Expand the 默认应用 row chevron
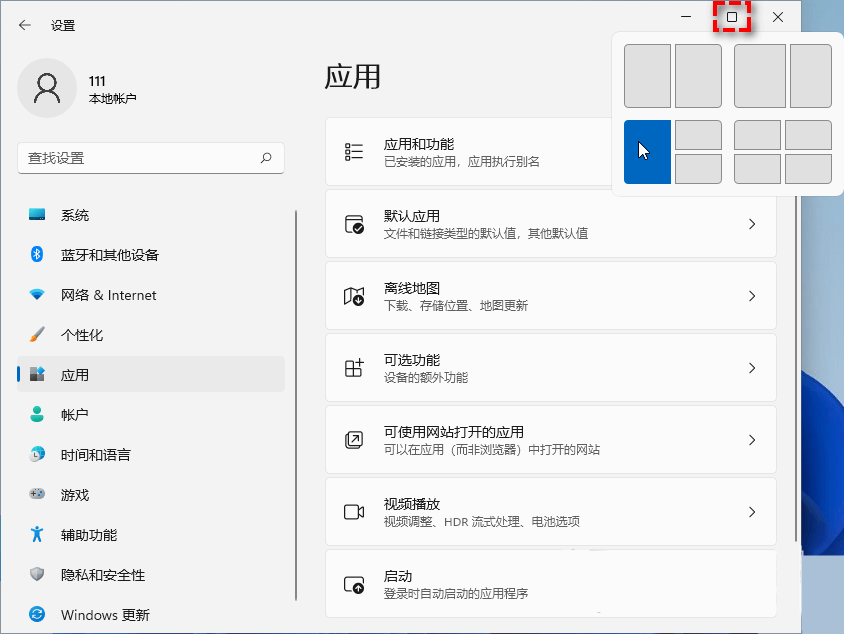Image resolution: width=844 pixels, height=634 pixels. pyautogui.click(x=752, y=224)
